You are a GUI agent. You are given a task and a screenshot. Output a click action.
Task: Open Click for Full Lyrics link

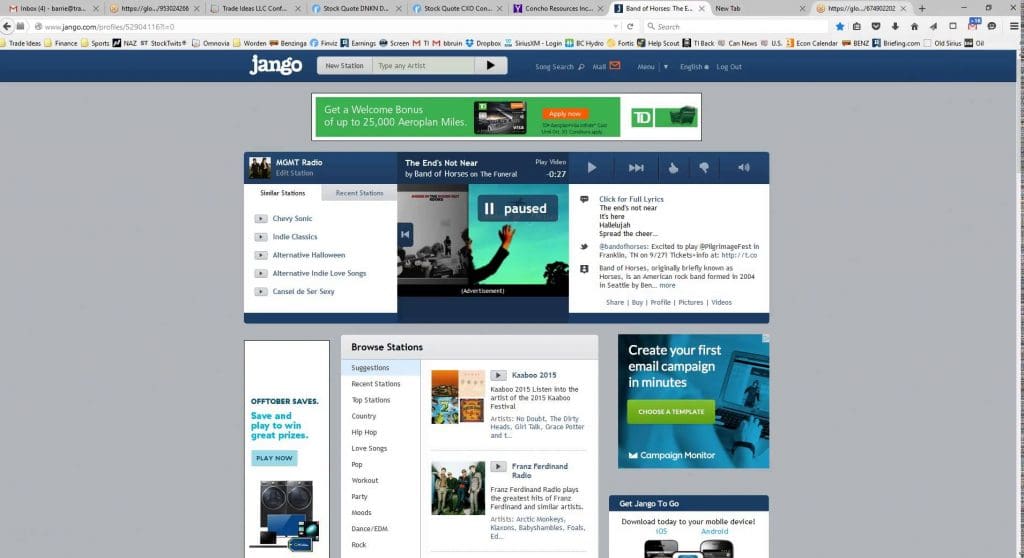coord(631,199)
